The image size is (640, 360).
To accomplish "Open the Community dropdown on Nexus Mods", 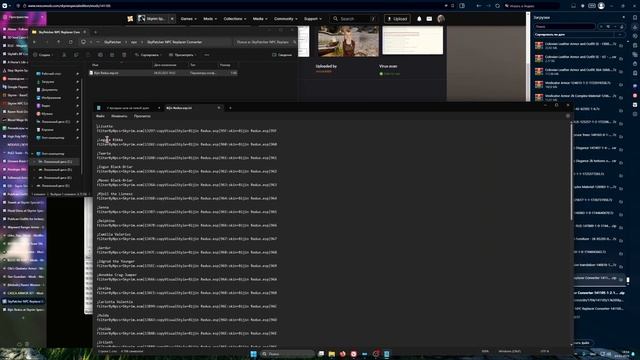I will tap(286, 19).
